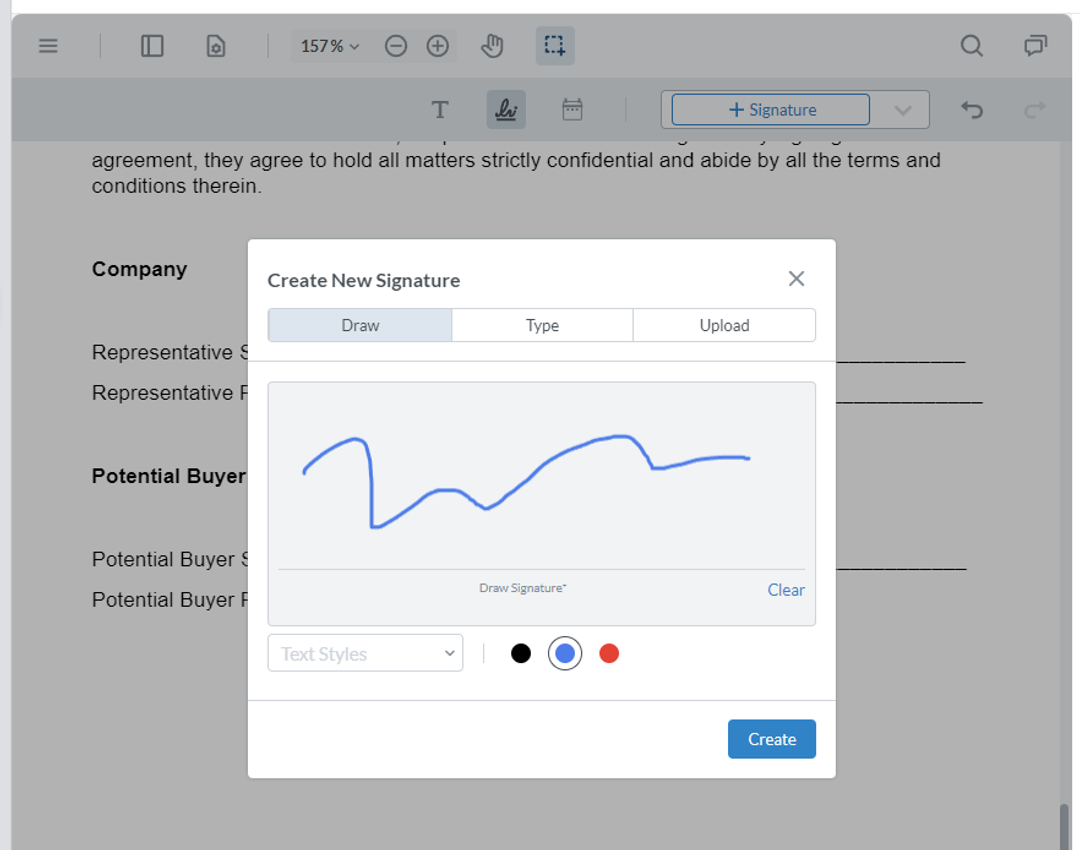Click the 'conditions therein.' paragraph line

point(176,186)
